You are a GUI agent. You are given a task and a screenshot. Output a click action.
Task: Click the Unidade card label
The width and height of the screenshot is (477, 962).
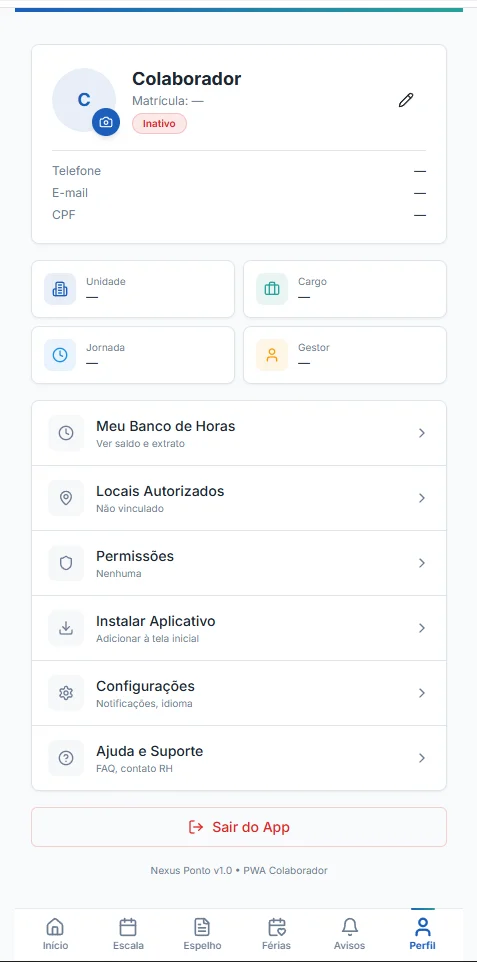pos(106,282)
